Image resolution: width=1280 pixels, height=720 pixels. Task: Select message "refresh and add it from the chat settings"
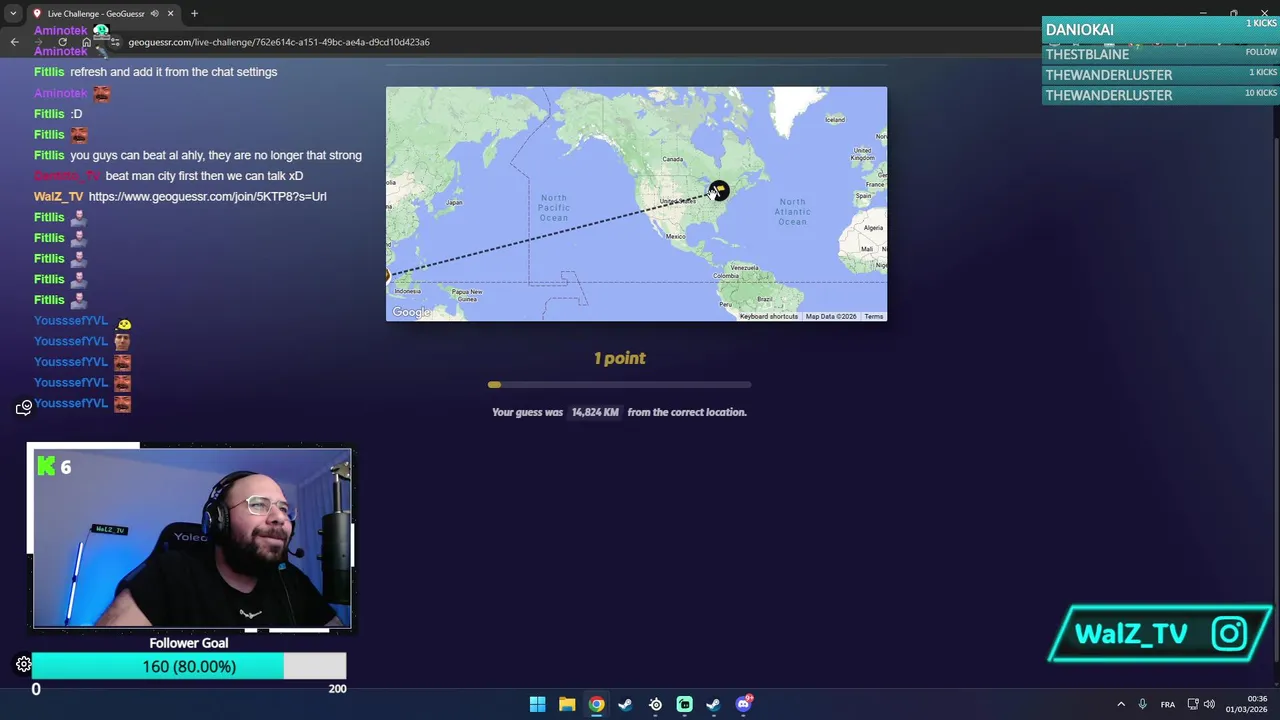(x=174, y=72)
